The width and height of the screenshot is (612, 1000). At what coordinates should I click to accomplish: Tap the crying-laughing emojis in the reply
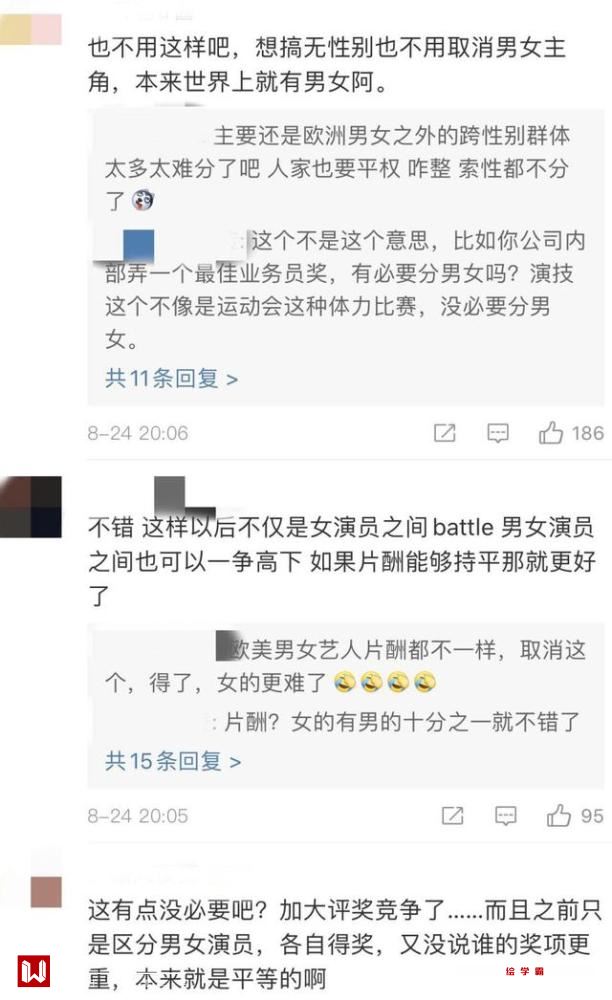coord(385,682)
